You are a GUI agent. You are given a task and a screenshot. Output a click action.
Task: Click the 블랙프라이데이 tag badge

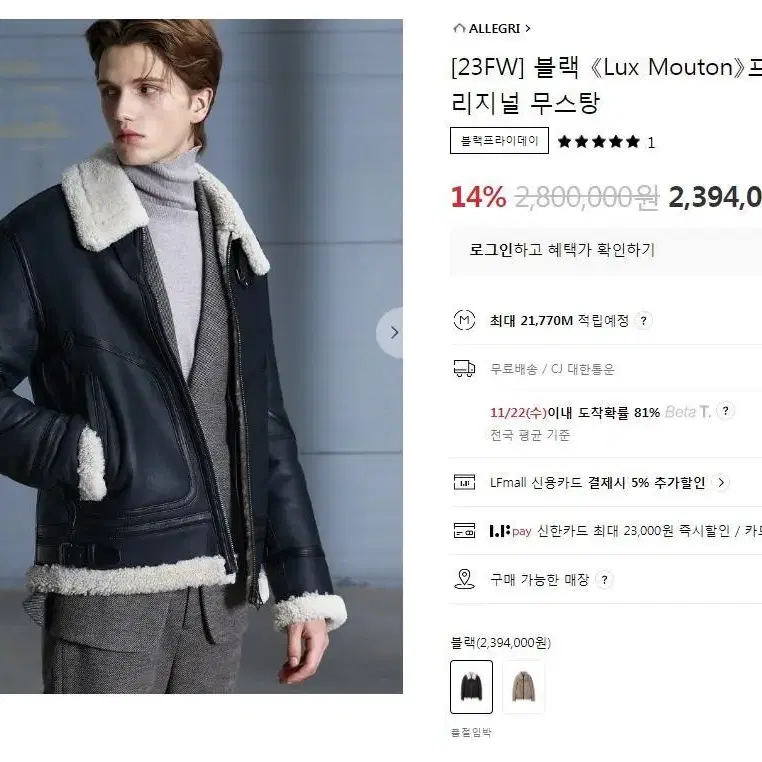coord(499,140)
